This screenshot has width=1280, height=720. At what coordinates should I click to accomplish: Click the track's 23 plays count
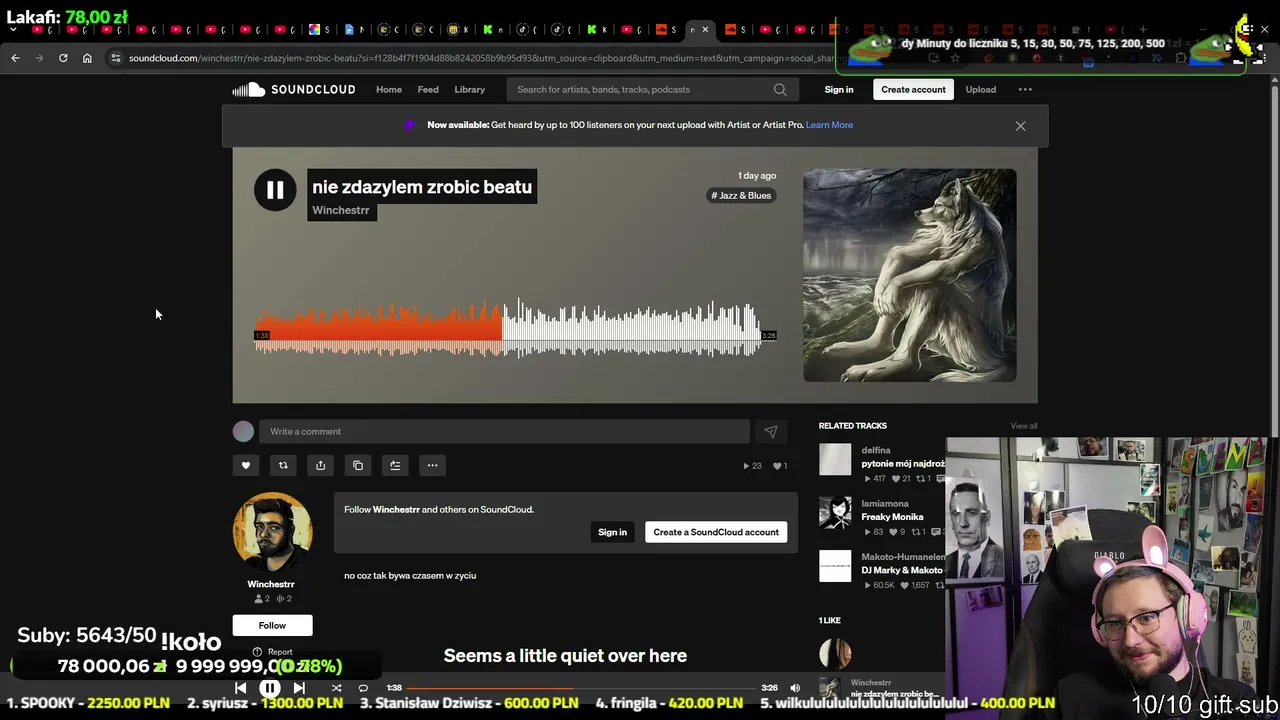(x=751, y=465)
